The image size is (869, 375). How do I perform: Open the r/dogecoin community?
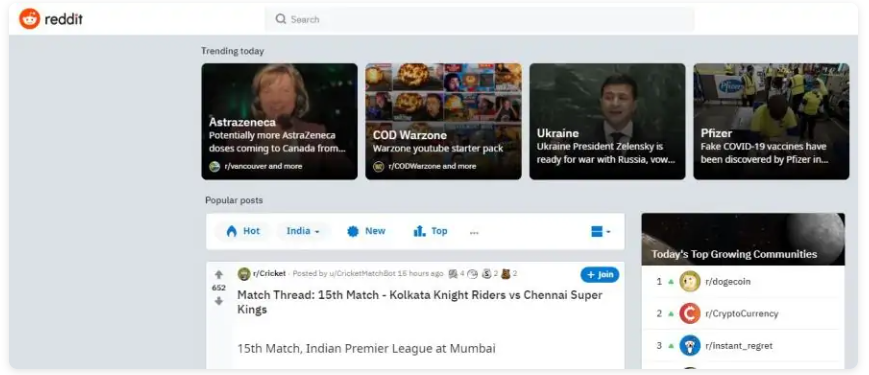tap(728, 281)
